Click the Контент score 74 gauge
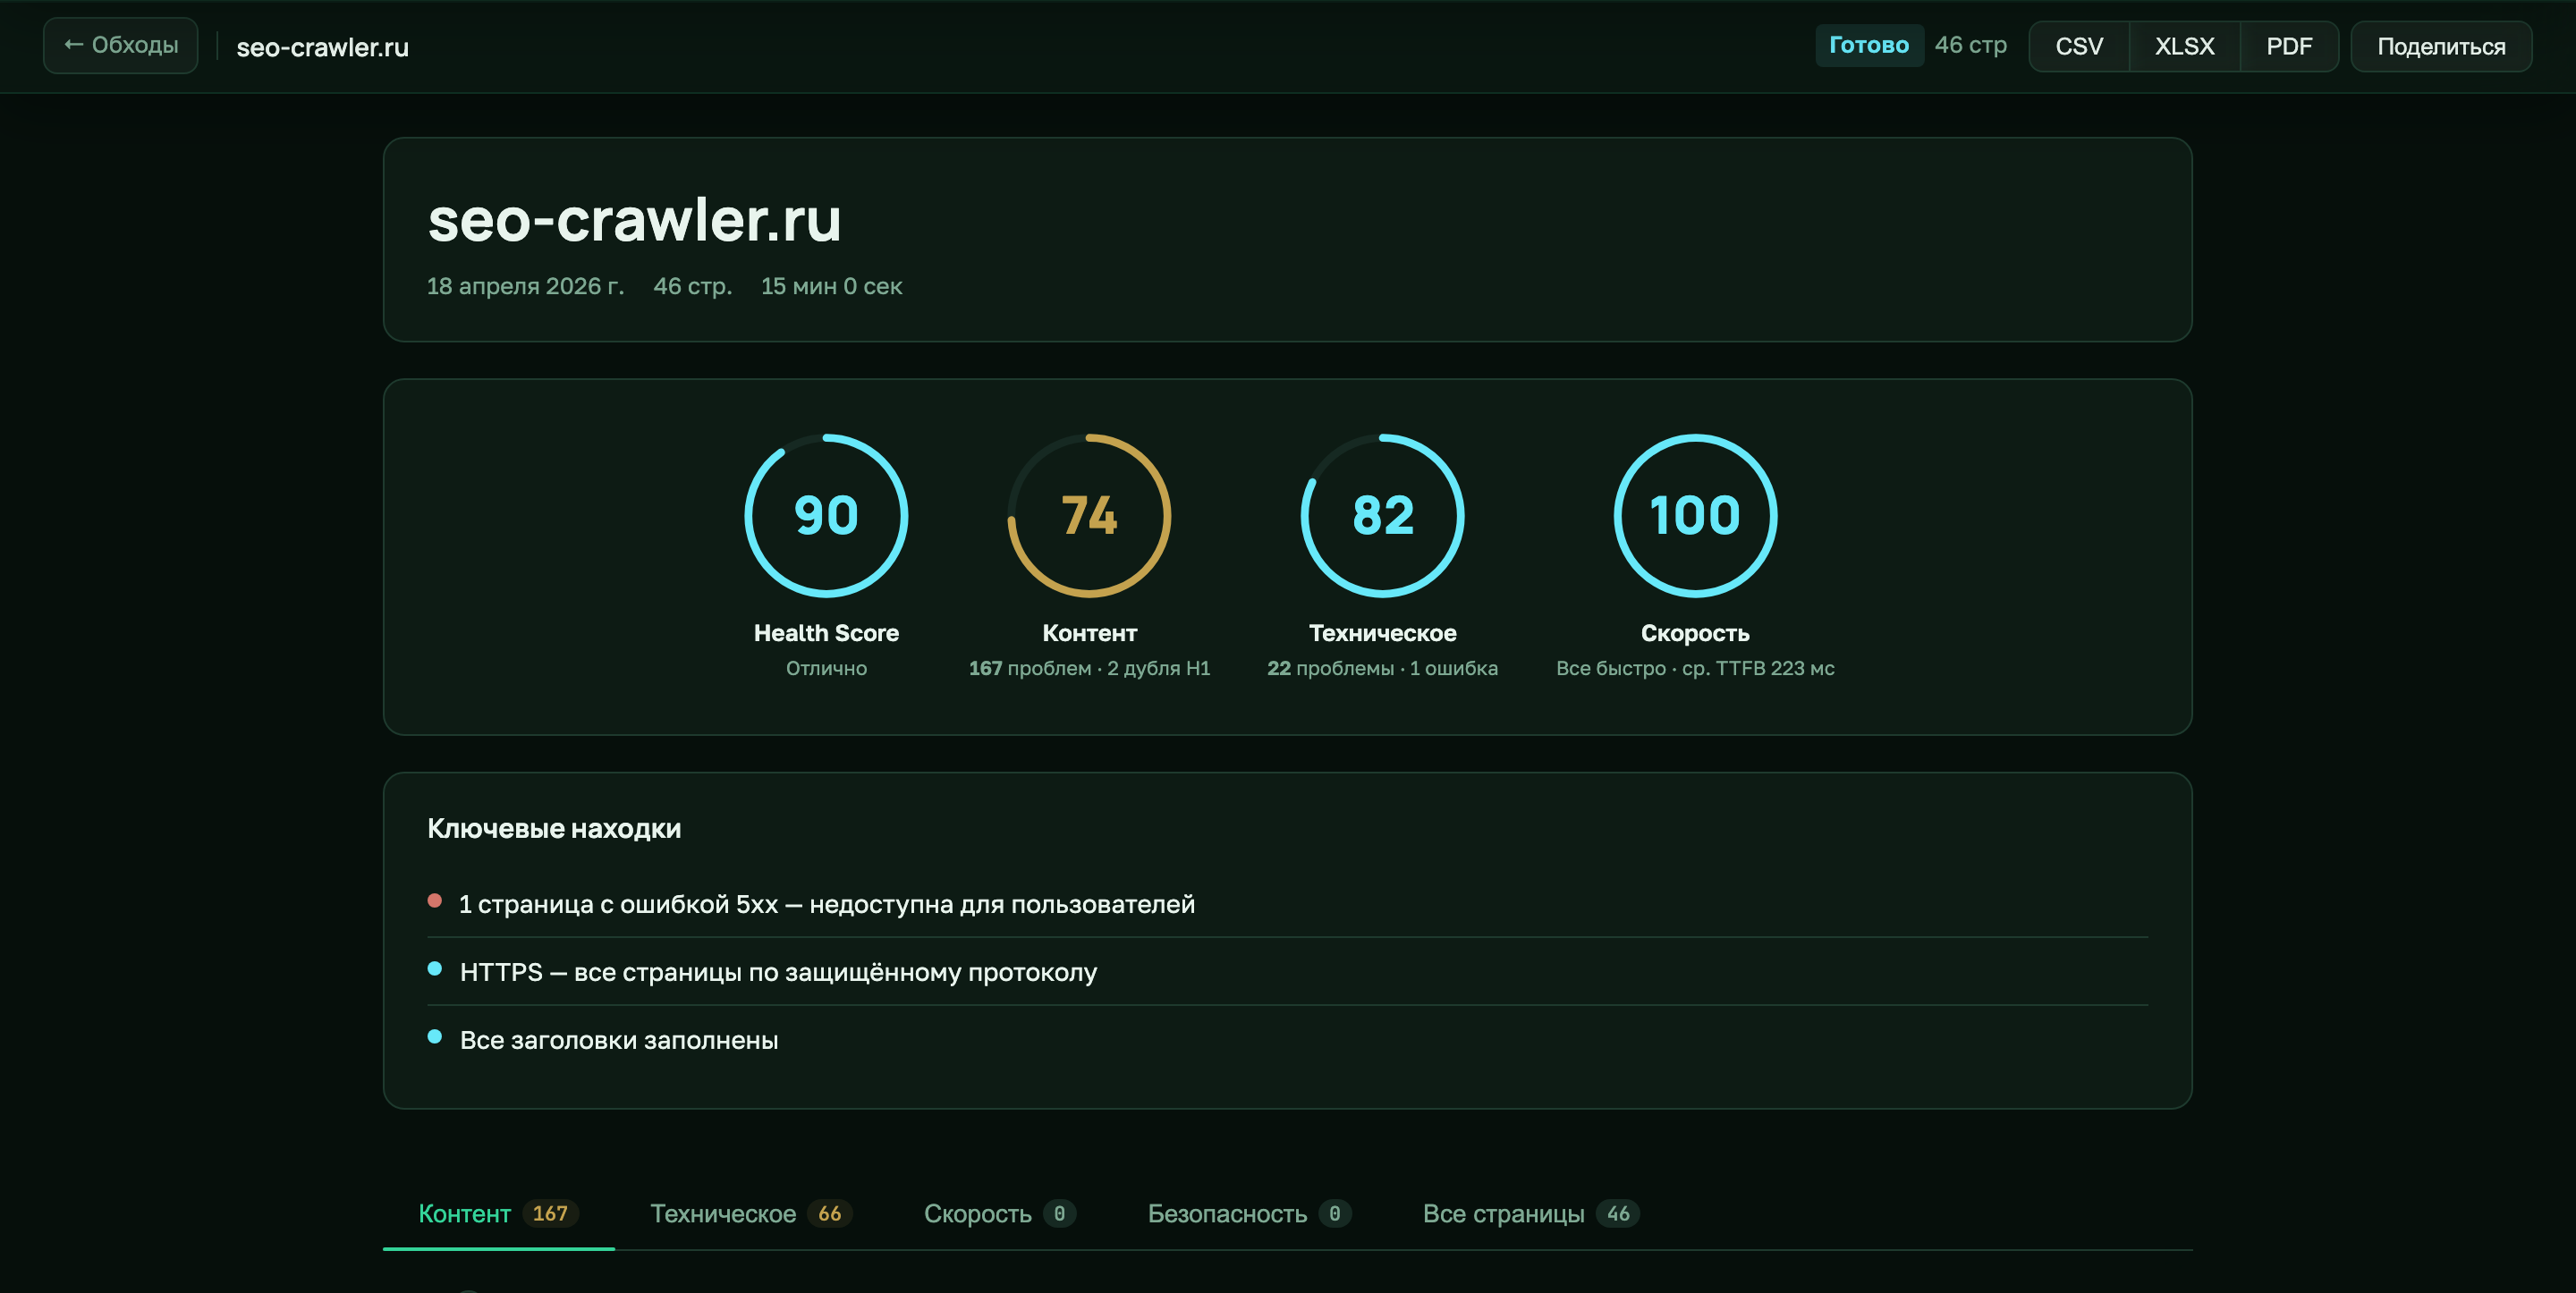Viewport: 2576px width, 1293px height. click(x=1089, y=515)
